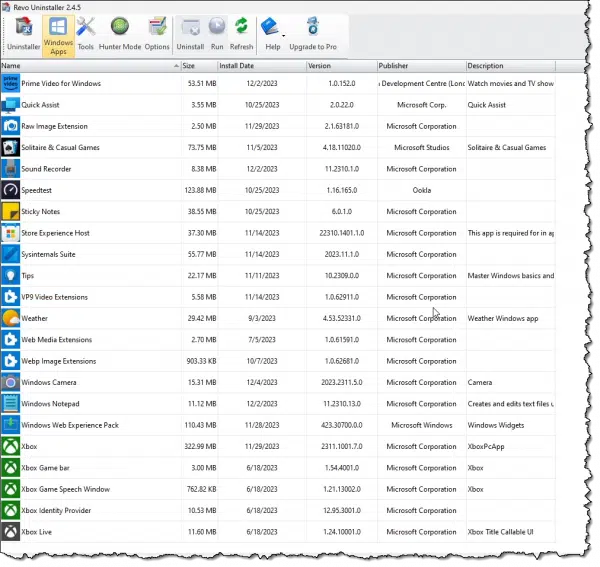The width and height of the screenshot is (600, 567).
Task: Open the Uninstaller toolbar icon
Action: tap(24, 27)
